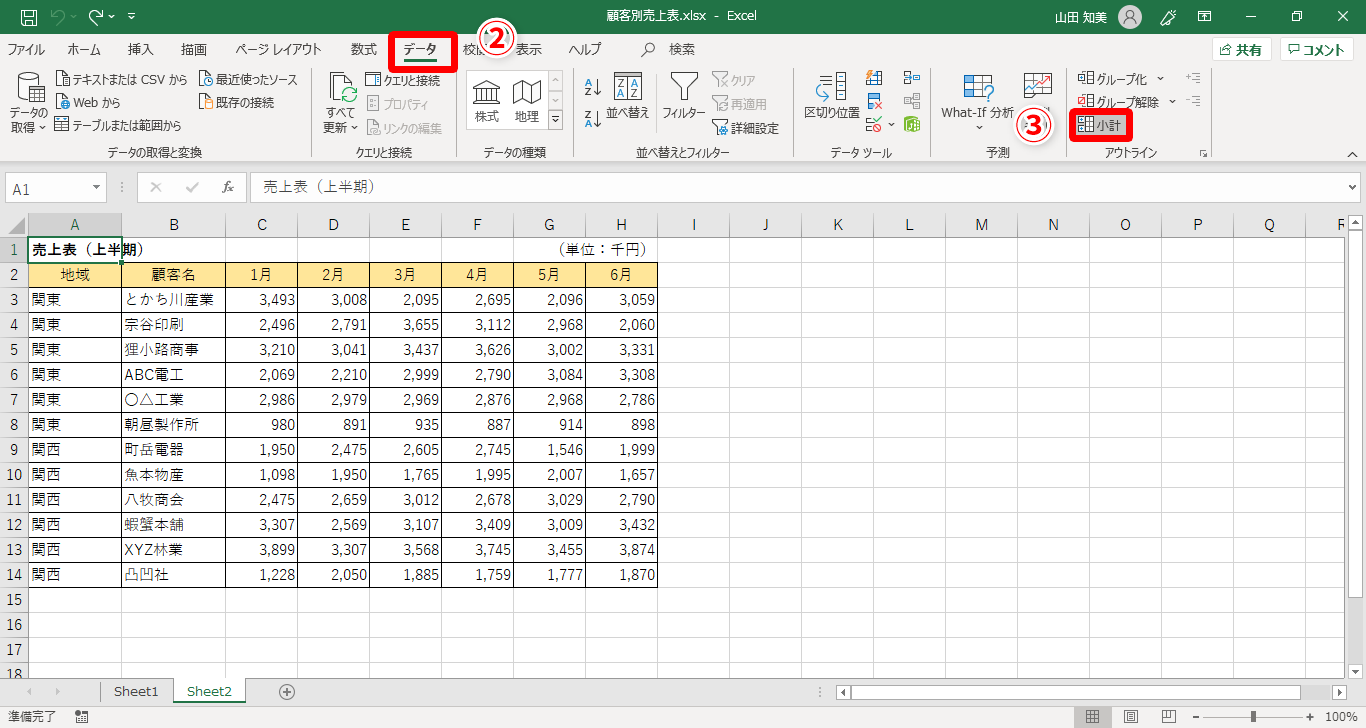The width and height of the screenshot is (1366, 728).
Task: Open the グループ解除 dropdown arrow
Action: click(x=1173, y=101)
